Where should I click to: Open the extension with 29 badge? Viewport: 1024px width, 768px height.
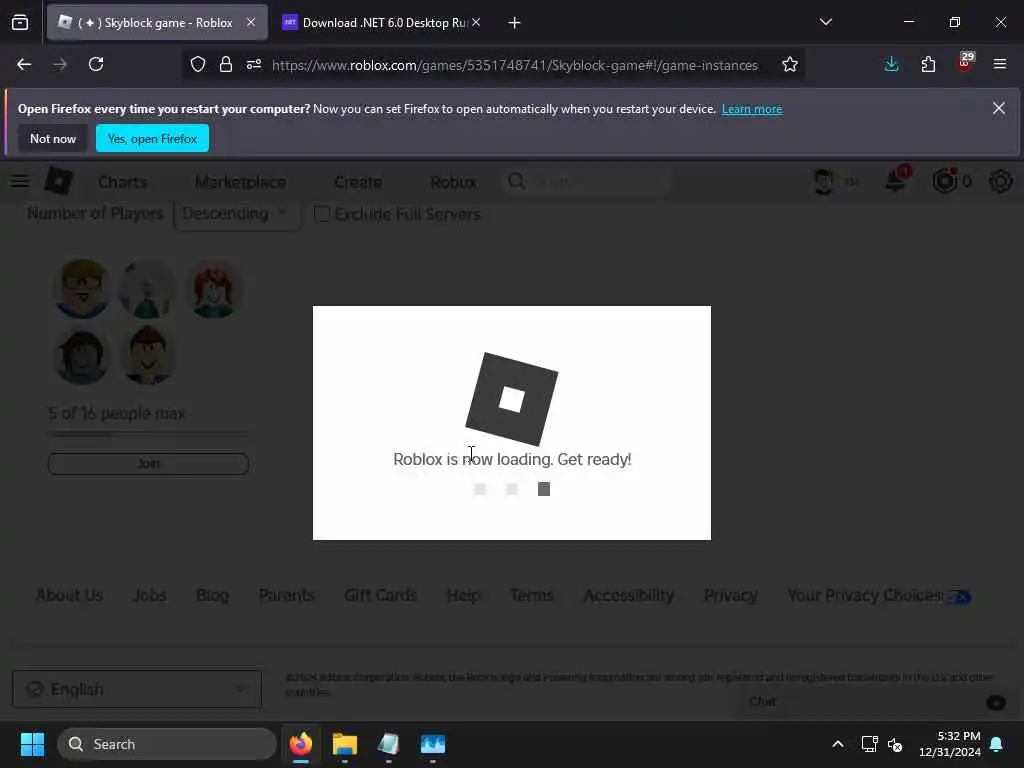[x=965, y=63]
